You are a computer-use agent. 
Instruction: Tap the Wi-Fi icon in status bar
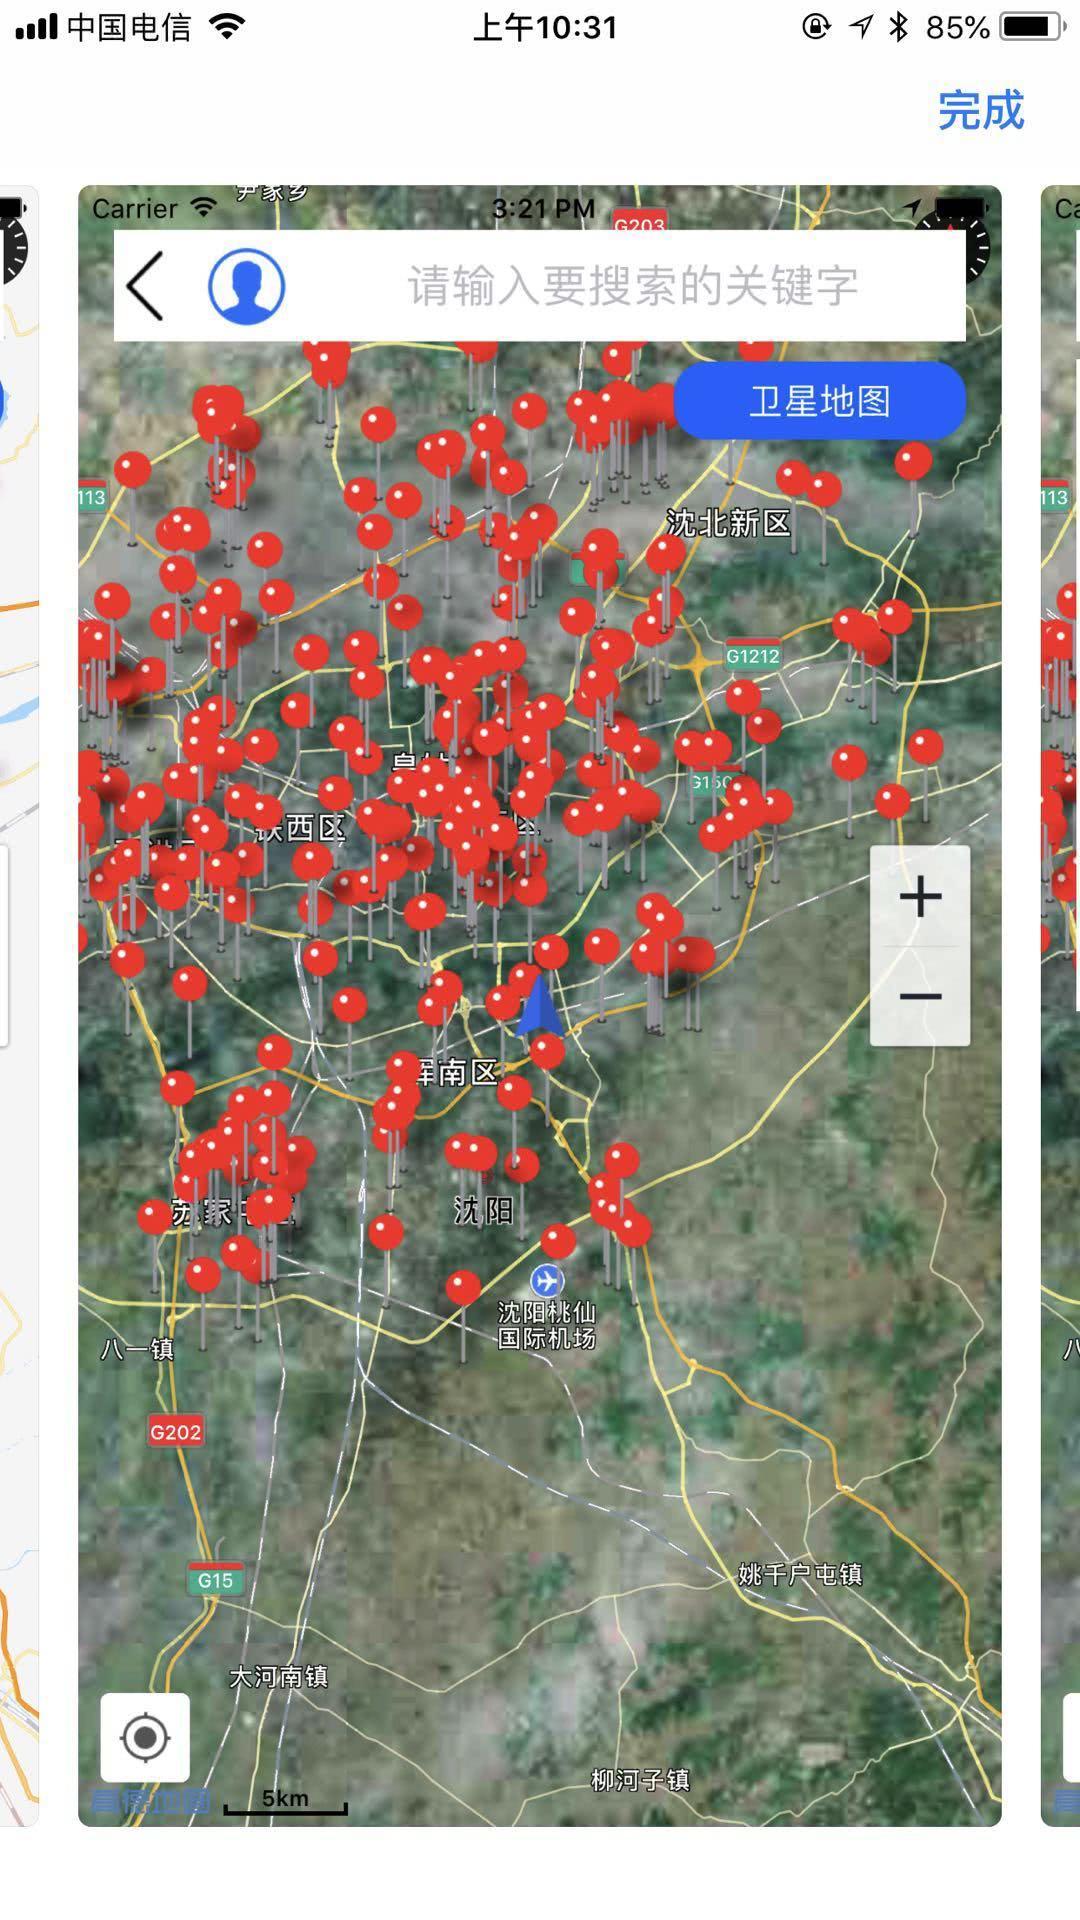click(x=228, y=27)
